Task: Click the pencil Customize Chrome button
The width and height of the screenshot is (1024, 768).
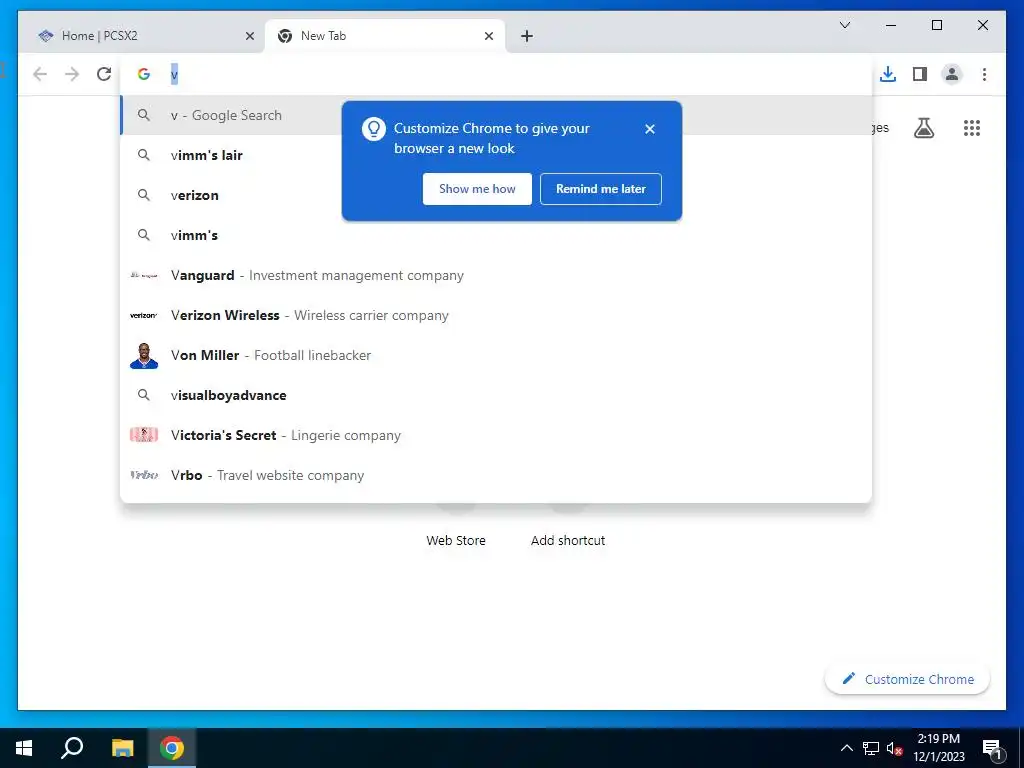Action: 908,679
